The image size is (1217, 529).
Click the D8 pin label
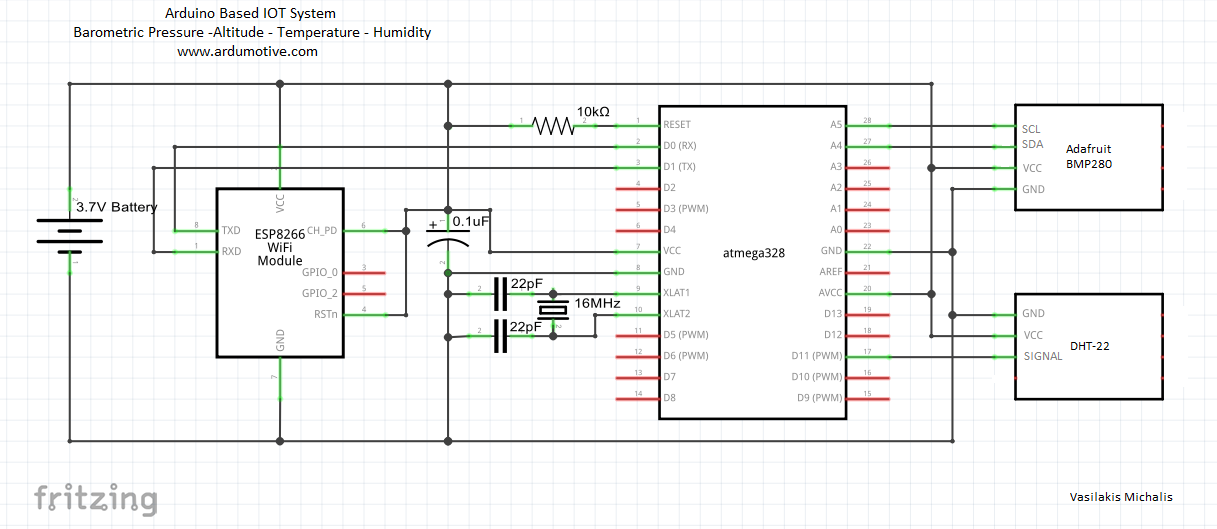669,398
